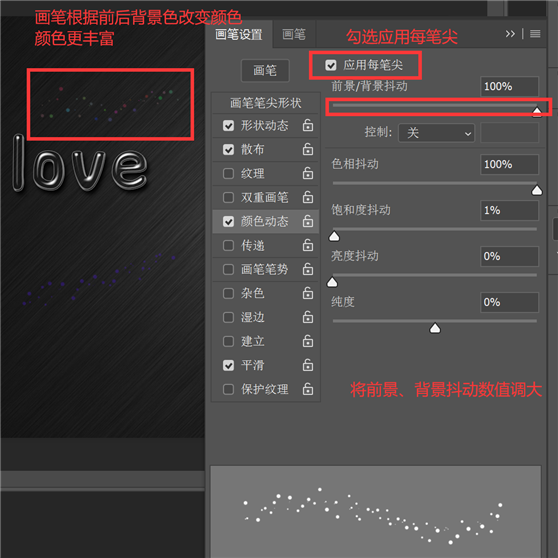
Task: Collapse panel with double-arrow icon
Action: click(510, 34)
